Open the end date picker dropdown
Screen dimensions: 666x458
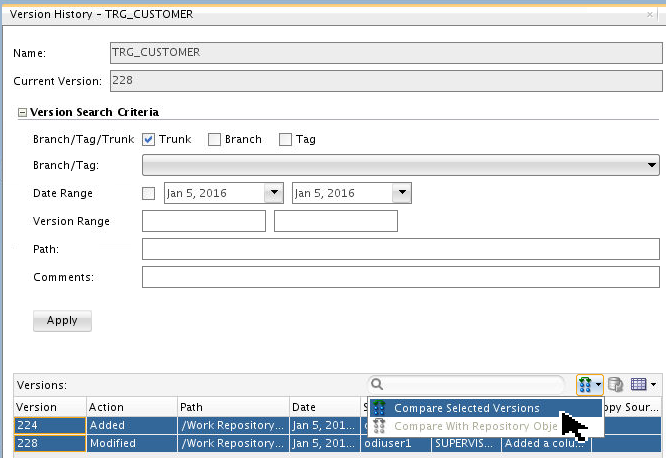tap(402, 193)
